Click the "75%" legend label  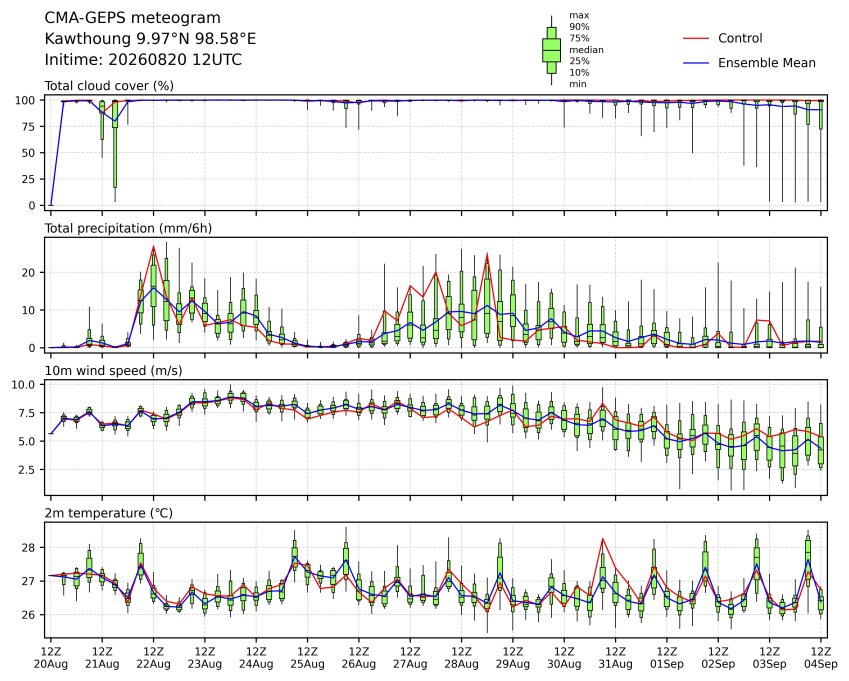579,38
